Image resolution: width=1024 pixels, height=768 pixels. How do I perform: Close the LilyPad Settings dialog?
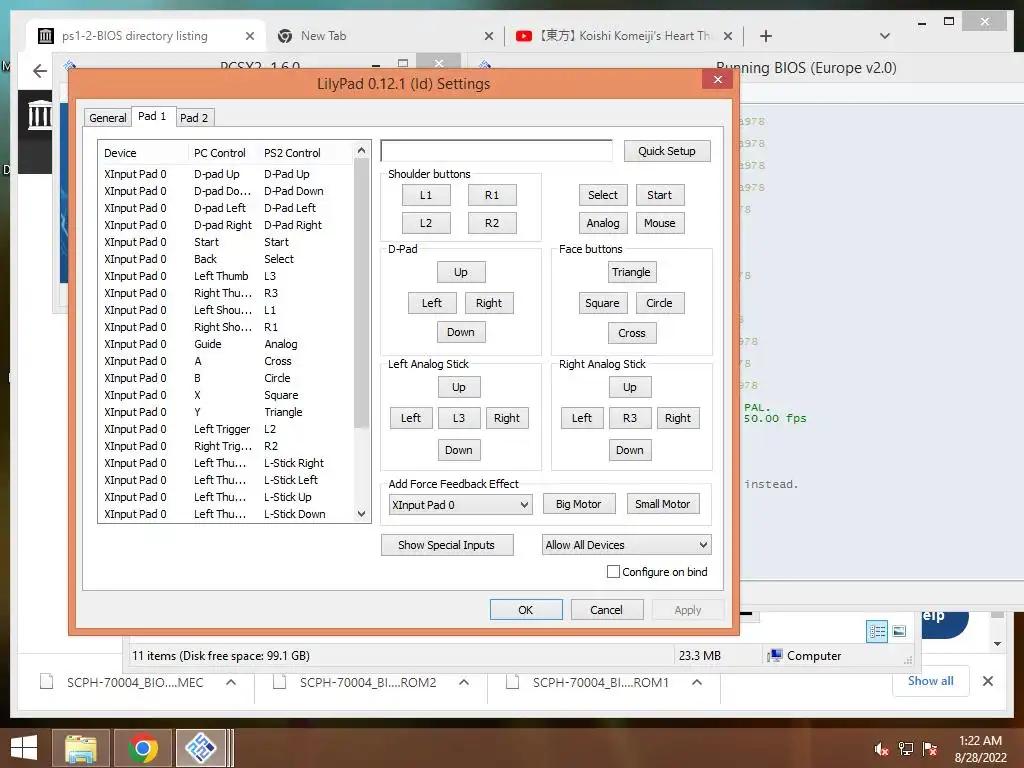point(718,79)
